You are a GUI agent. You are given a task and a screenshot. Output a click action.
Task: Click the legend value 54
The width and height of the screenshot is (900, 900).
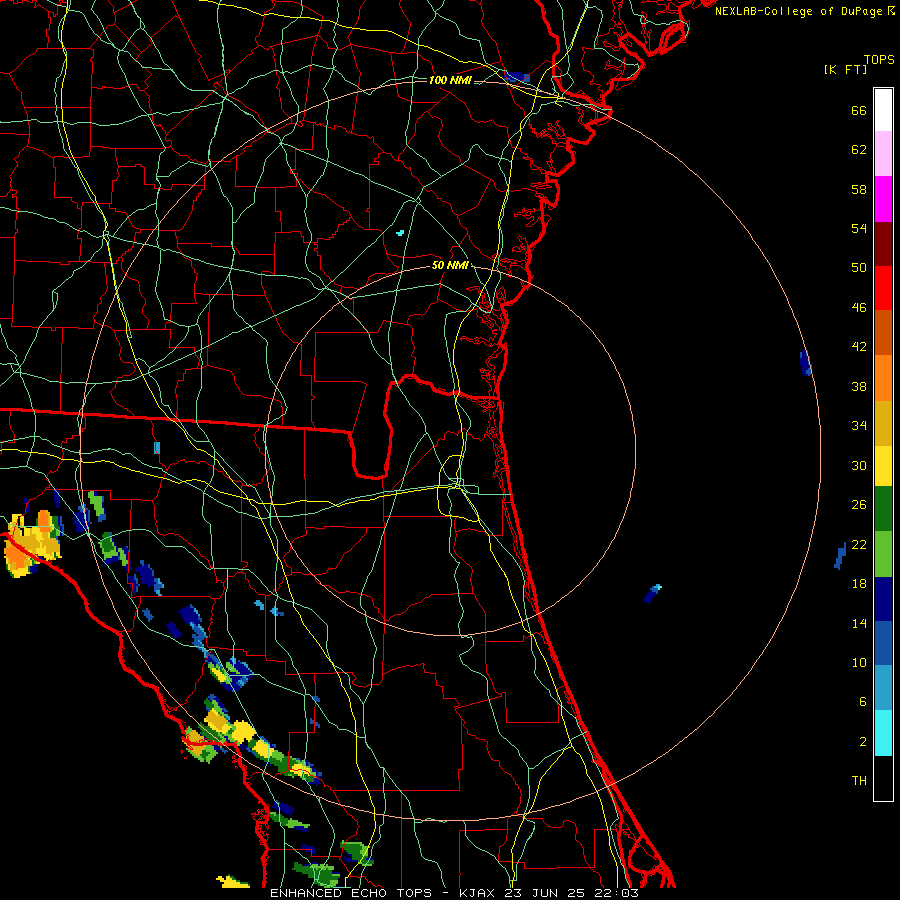point(859,228)
